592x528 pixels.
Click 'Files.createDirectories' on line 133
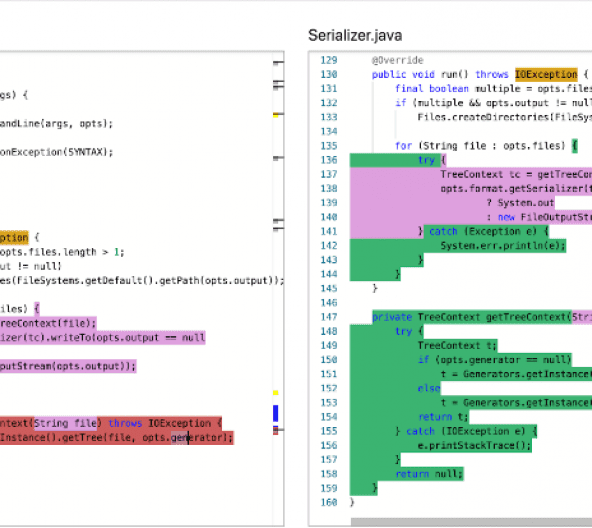tap(483, 117)
